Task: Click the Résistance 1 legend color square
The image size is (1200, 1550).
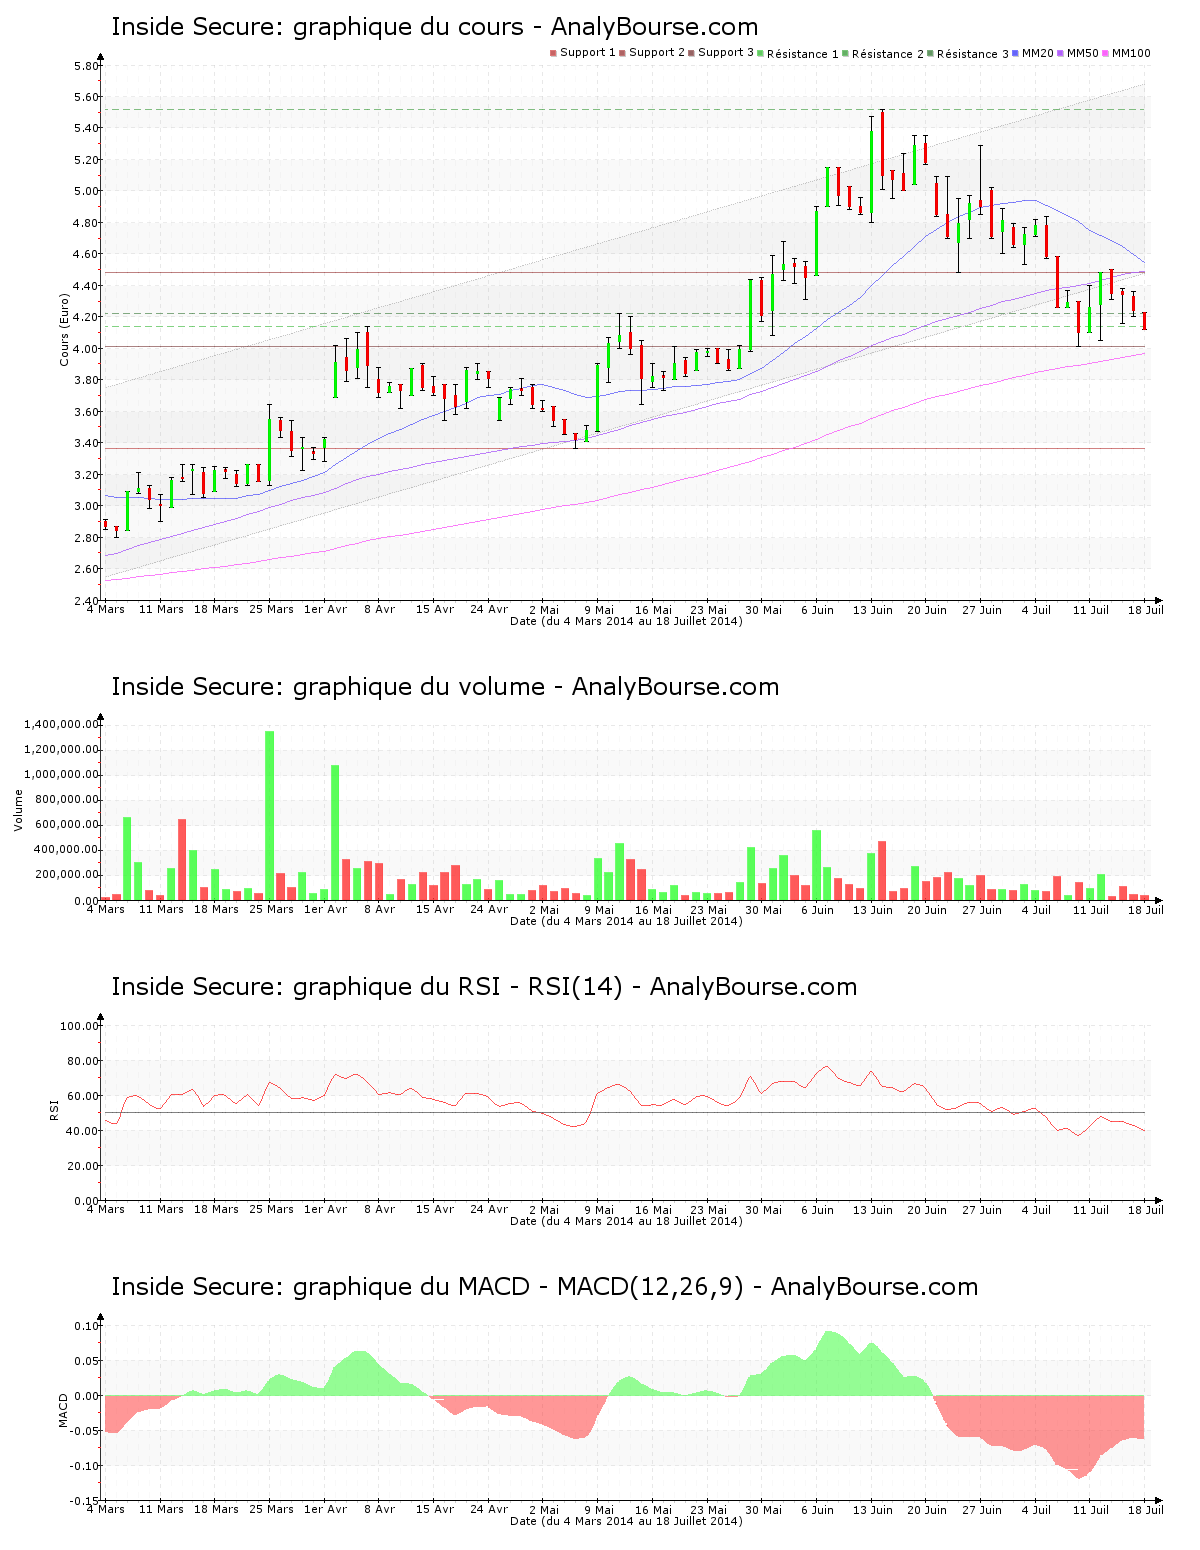Action: coord(760,53)
